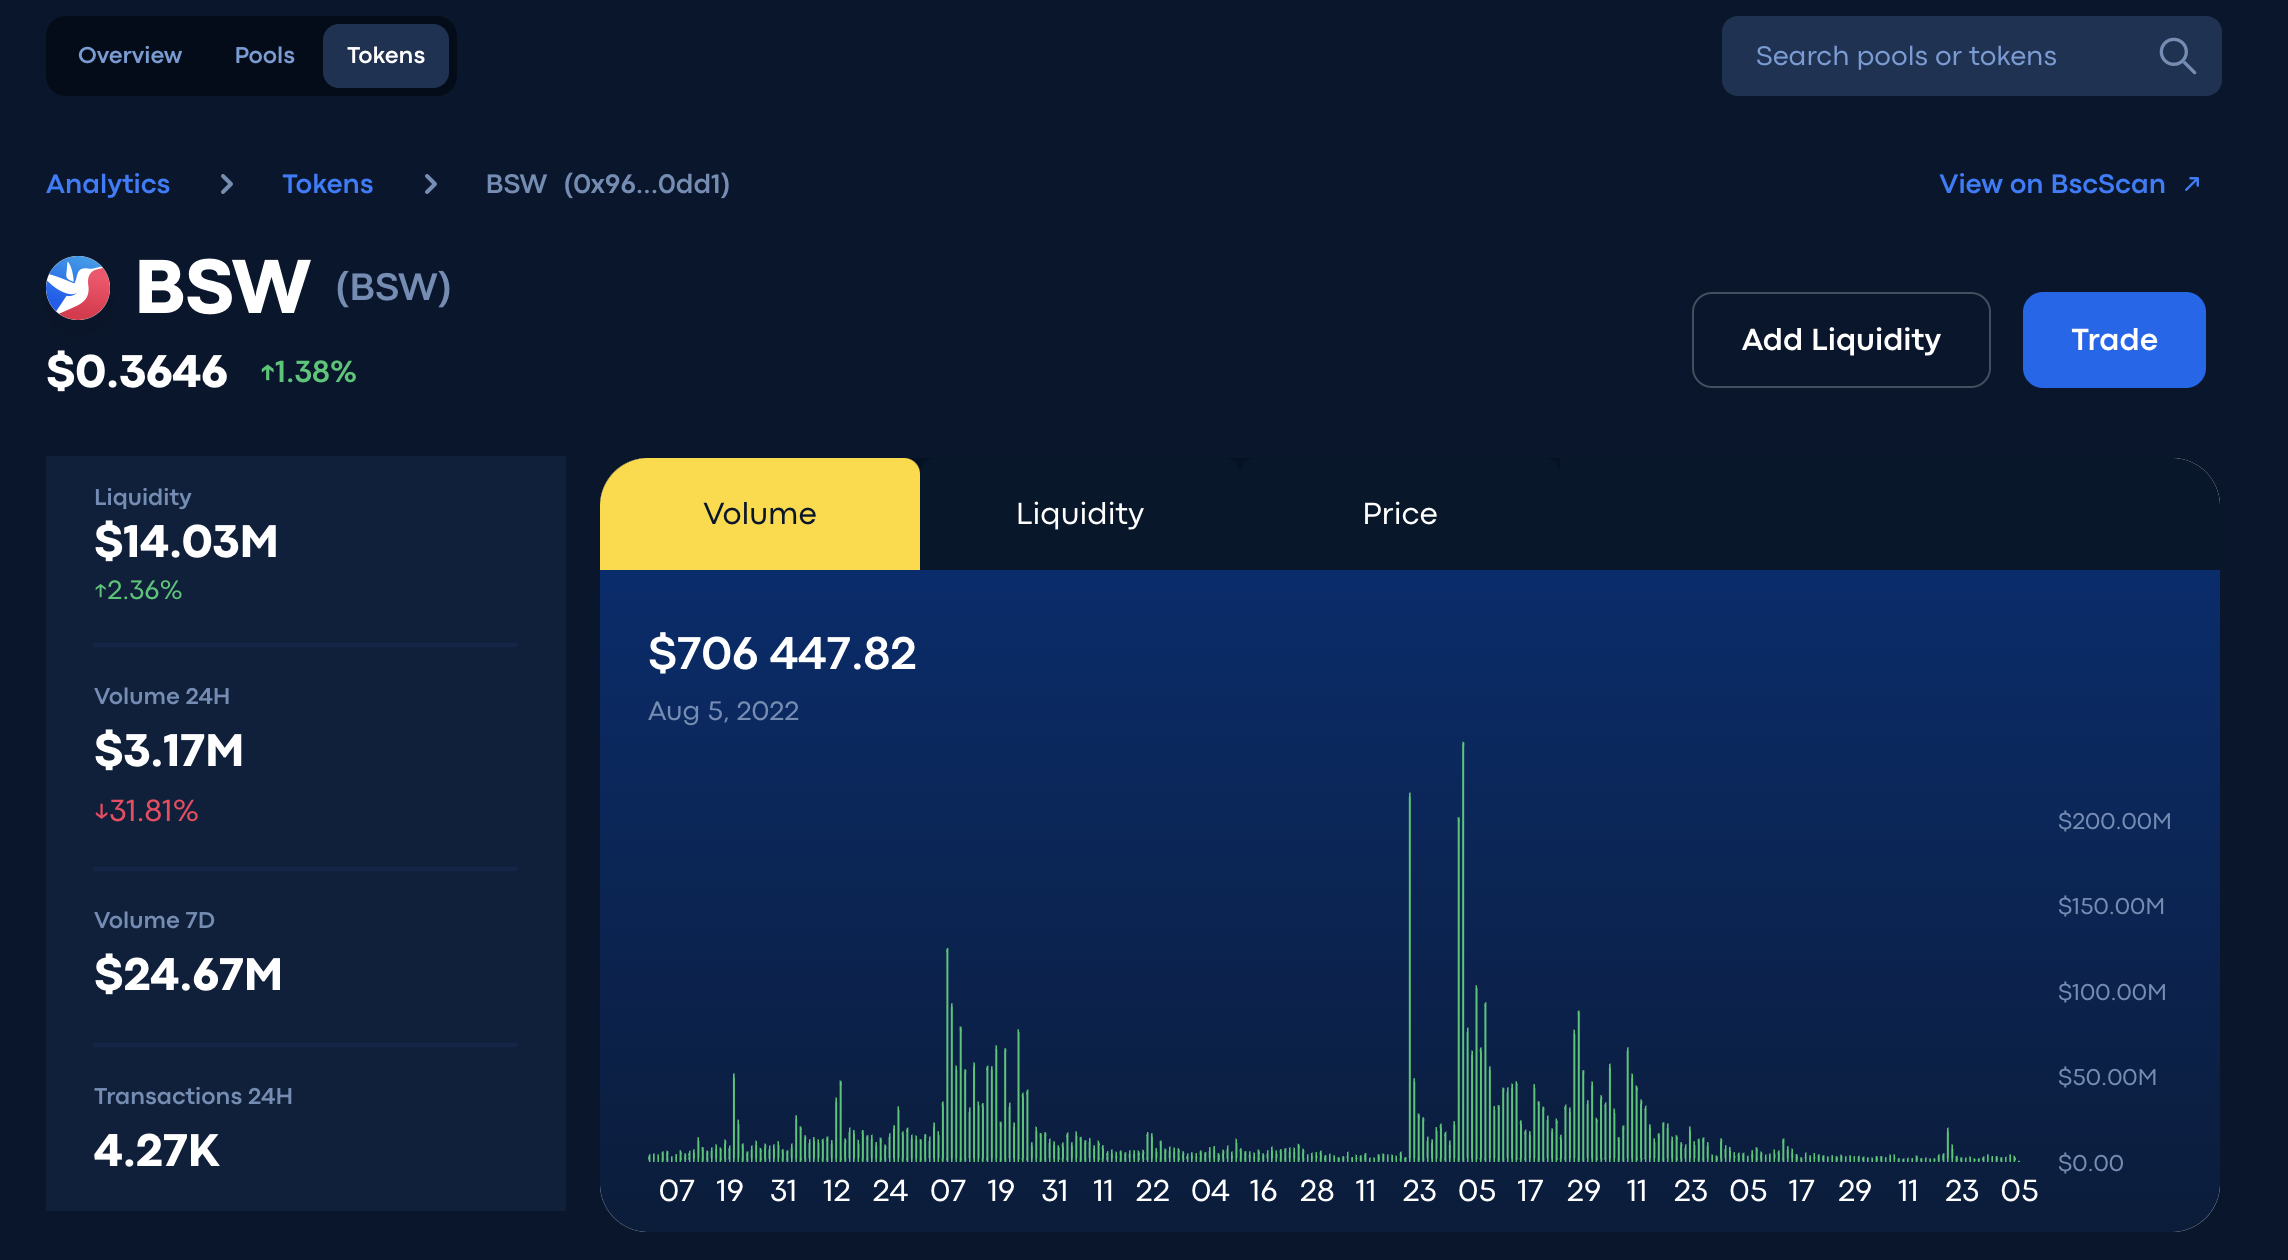
Task: Click the chevron after Analytics breadcrumb
Action: coord(227,184)
